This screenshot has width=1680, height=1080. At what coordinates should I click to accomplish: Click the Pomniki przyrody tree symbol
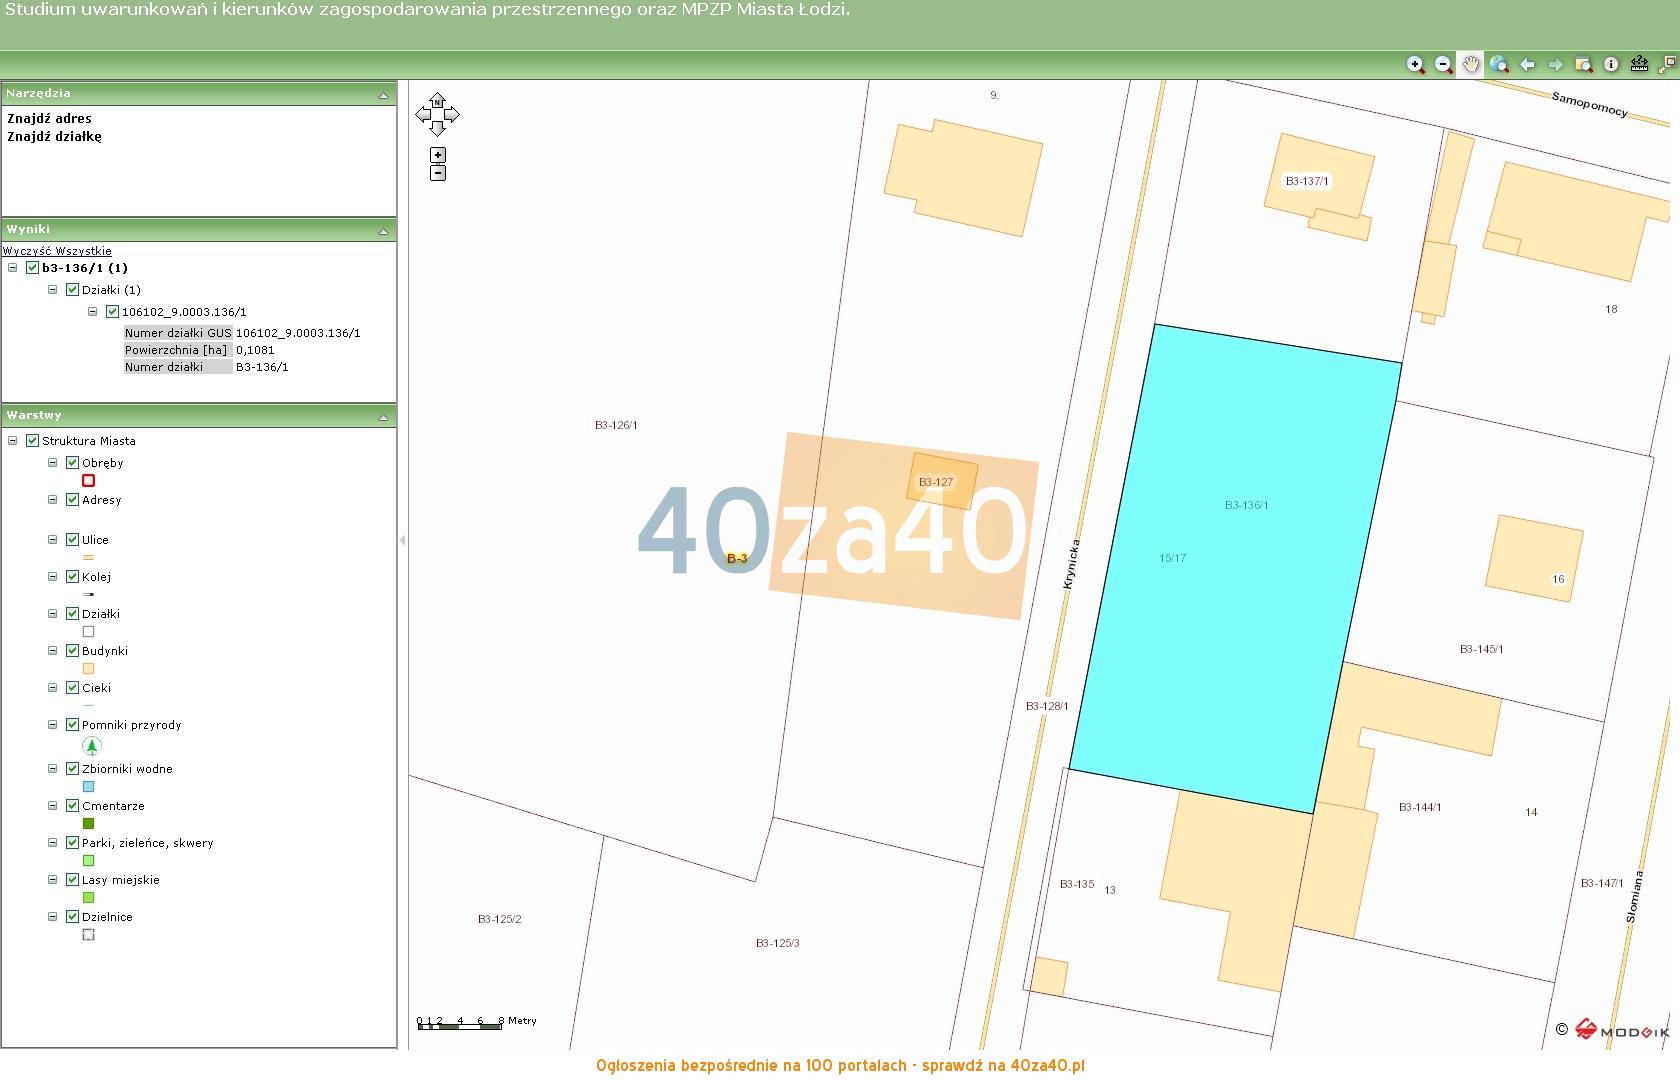coord(91,746)
